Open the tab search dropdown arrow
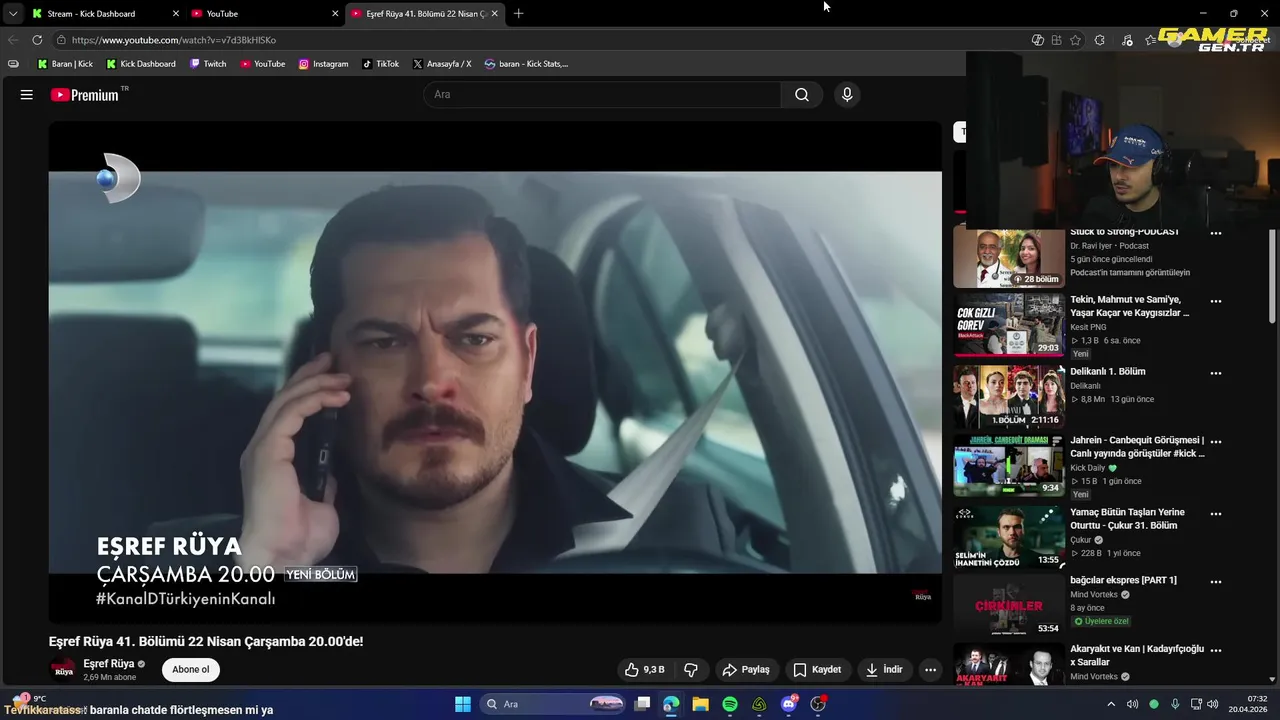This screenshot has width=1280, height=720. click(x=12, y=14)
